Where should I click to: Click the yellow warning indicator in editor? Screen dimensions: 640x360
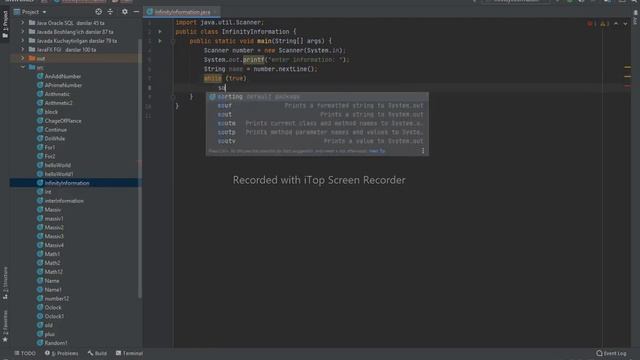[604, 24]
